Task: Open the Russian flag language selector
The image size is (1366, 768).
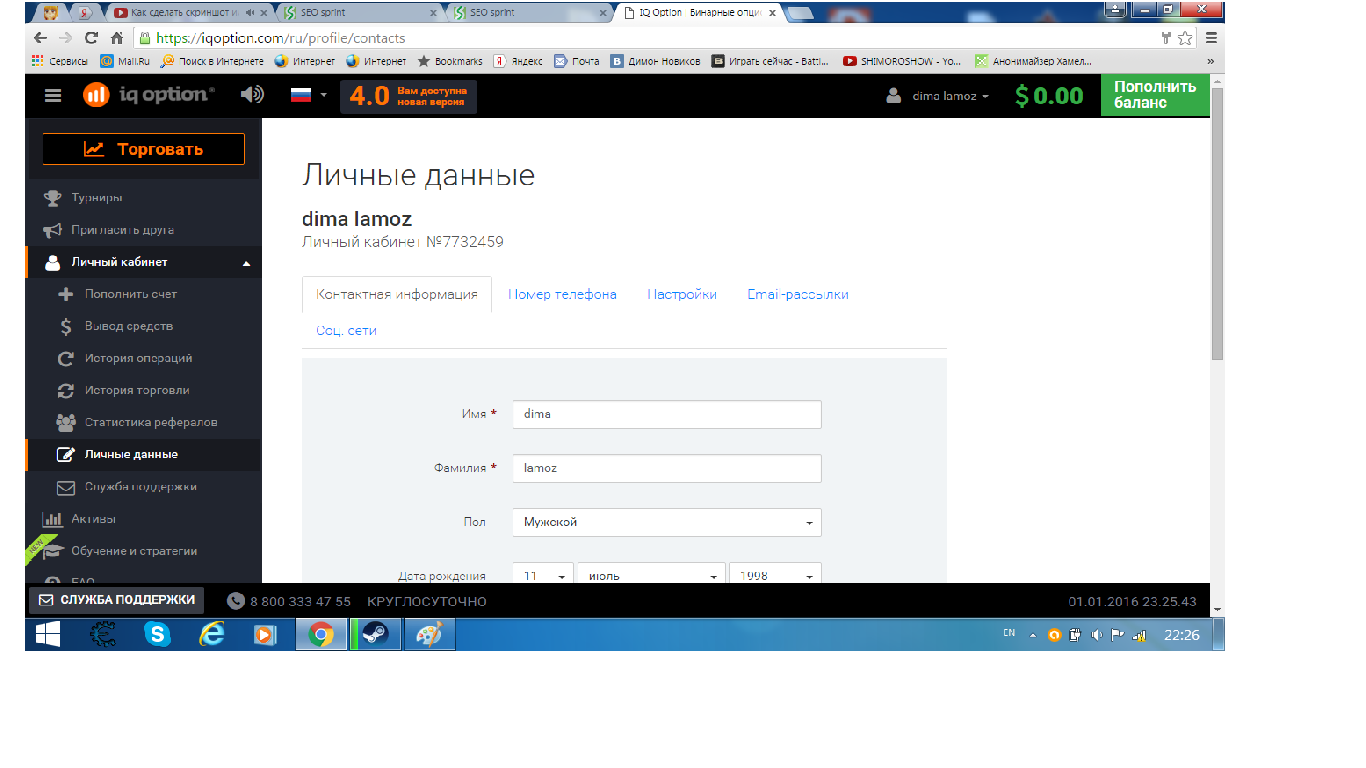Action: [308, 95]
